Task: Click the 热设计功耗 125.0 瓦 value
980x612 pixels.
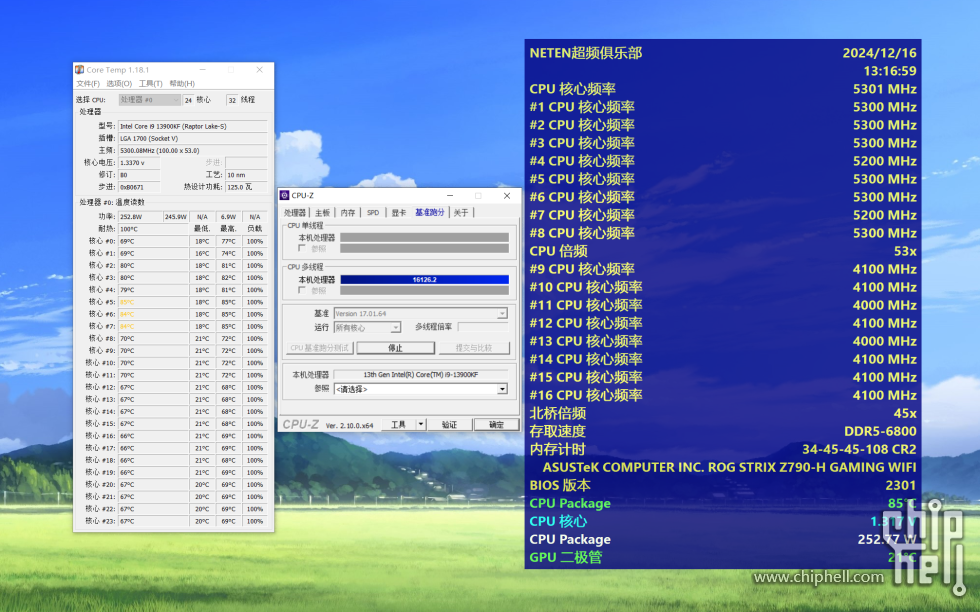Action: [x=246, y=187]
